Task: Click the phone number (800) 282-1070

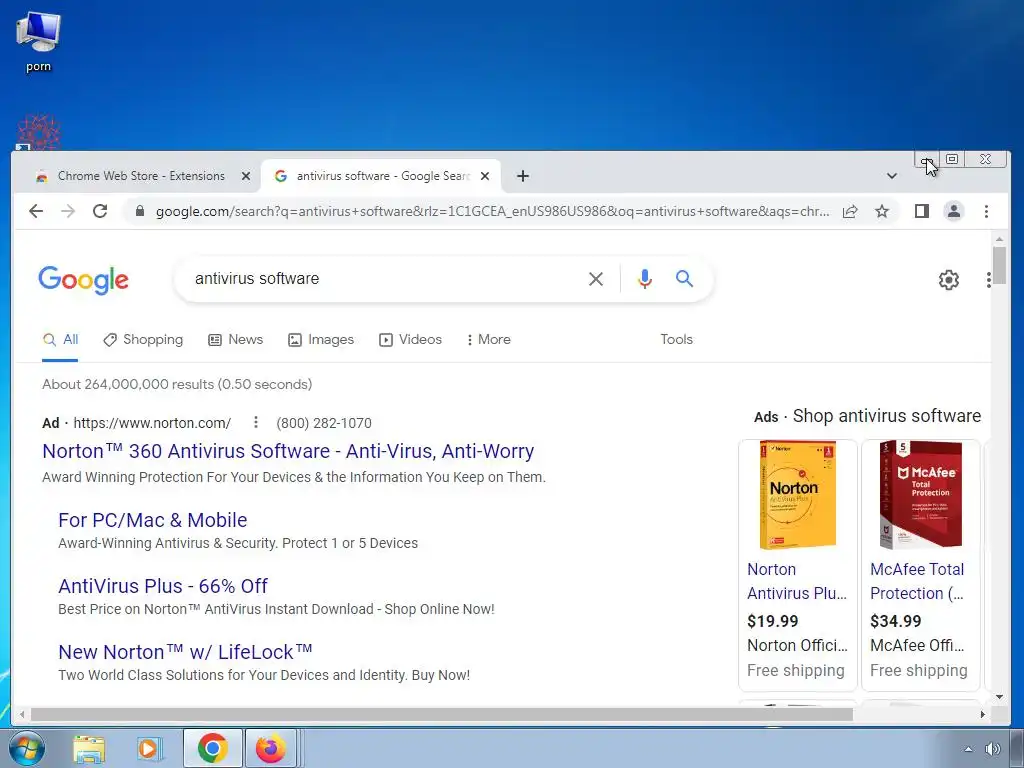Action: [324, 423]
